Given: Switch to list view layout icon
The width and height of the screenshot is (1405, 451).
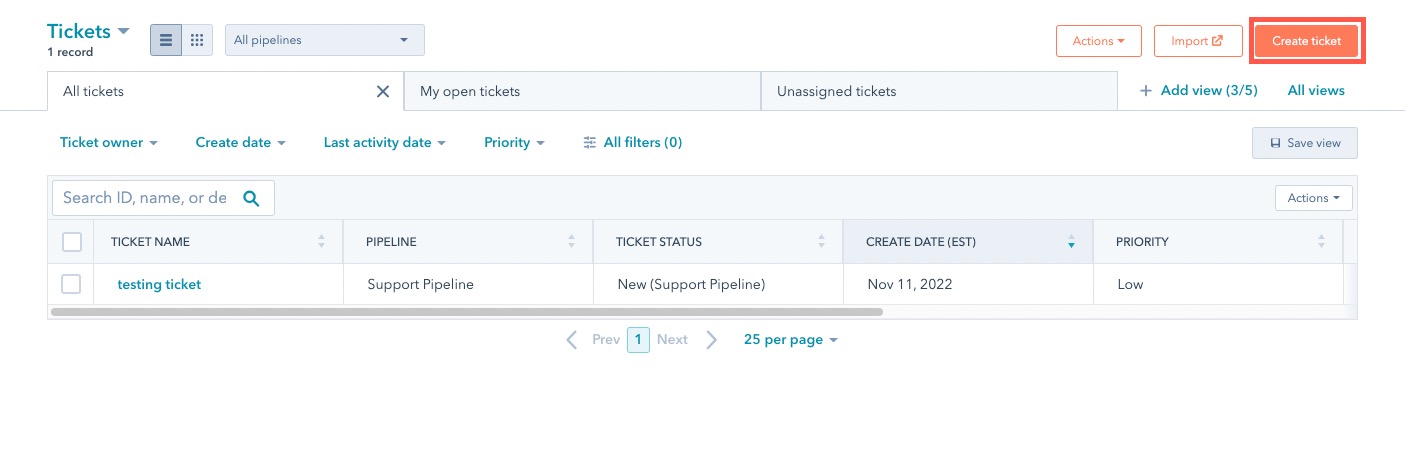Looking at the screenshot, I should click(x=166, y=40).
